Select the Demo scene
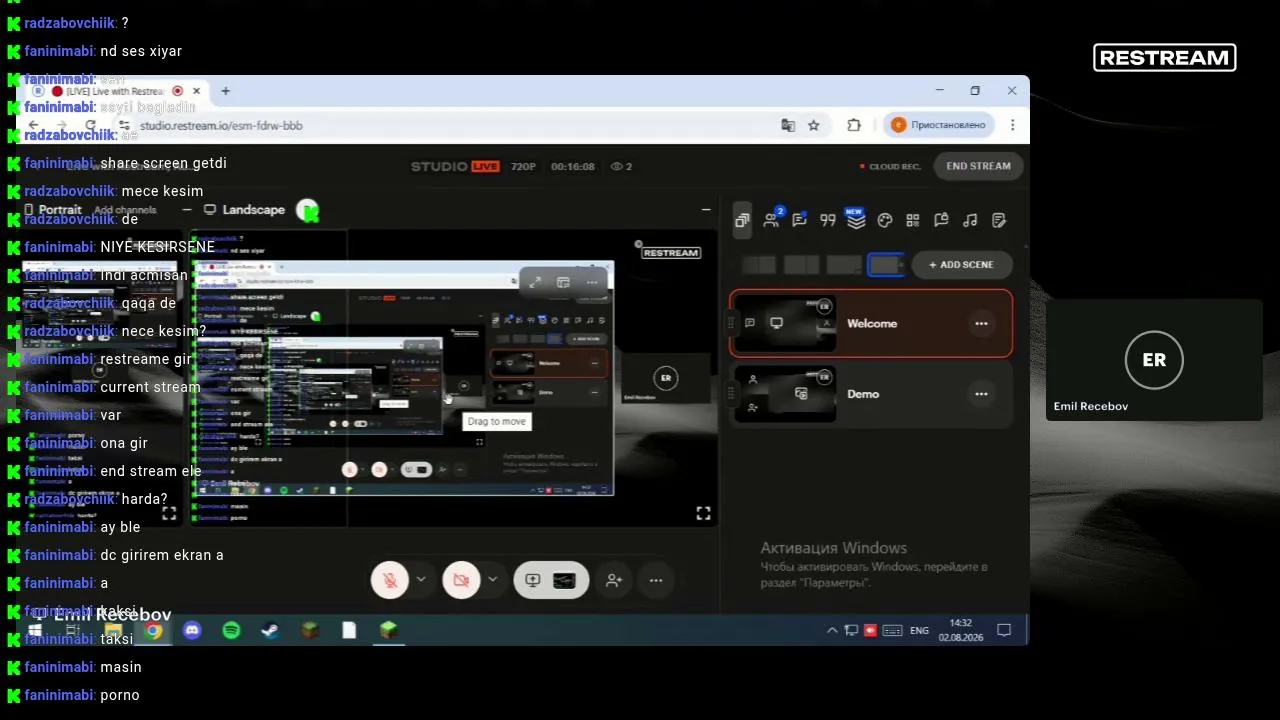The height and width of the screenshot is (720, 1280). click(x=871, y=394)
